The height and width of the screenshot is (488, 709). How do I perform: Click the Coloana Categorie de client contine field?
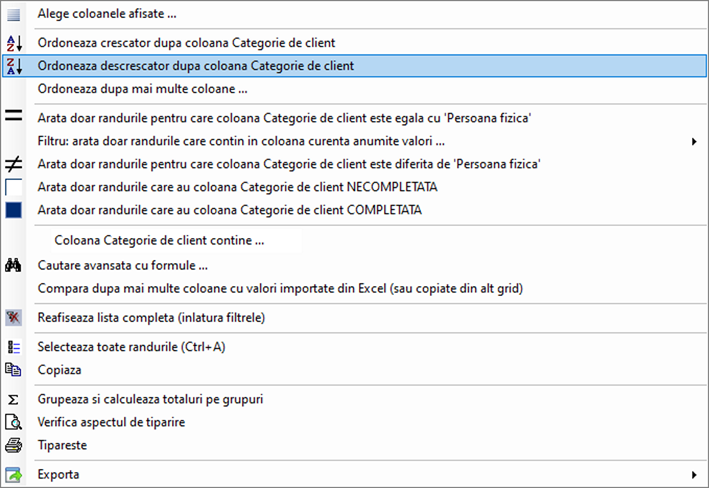click(x=176, y=240)
